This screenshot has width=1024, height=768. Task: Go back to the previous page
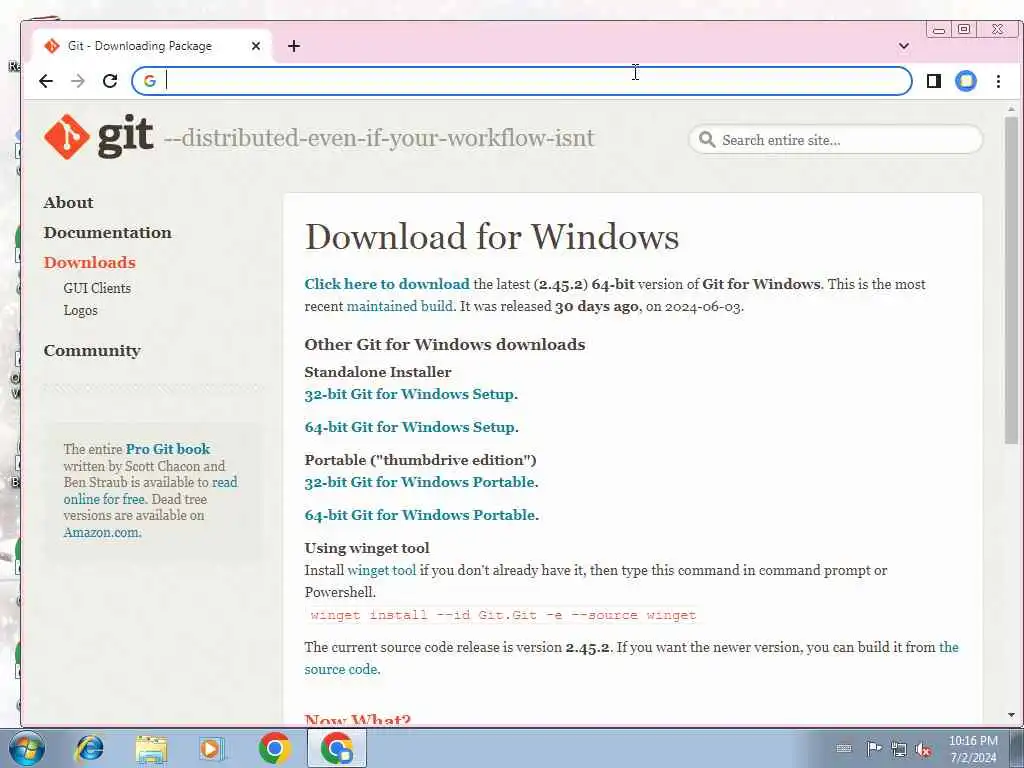pos(46,81)
